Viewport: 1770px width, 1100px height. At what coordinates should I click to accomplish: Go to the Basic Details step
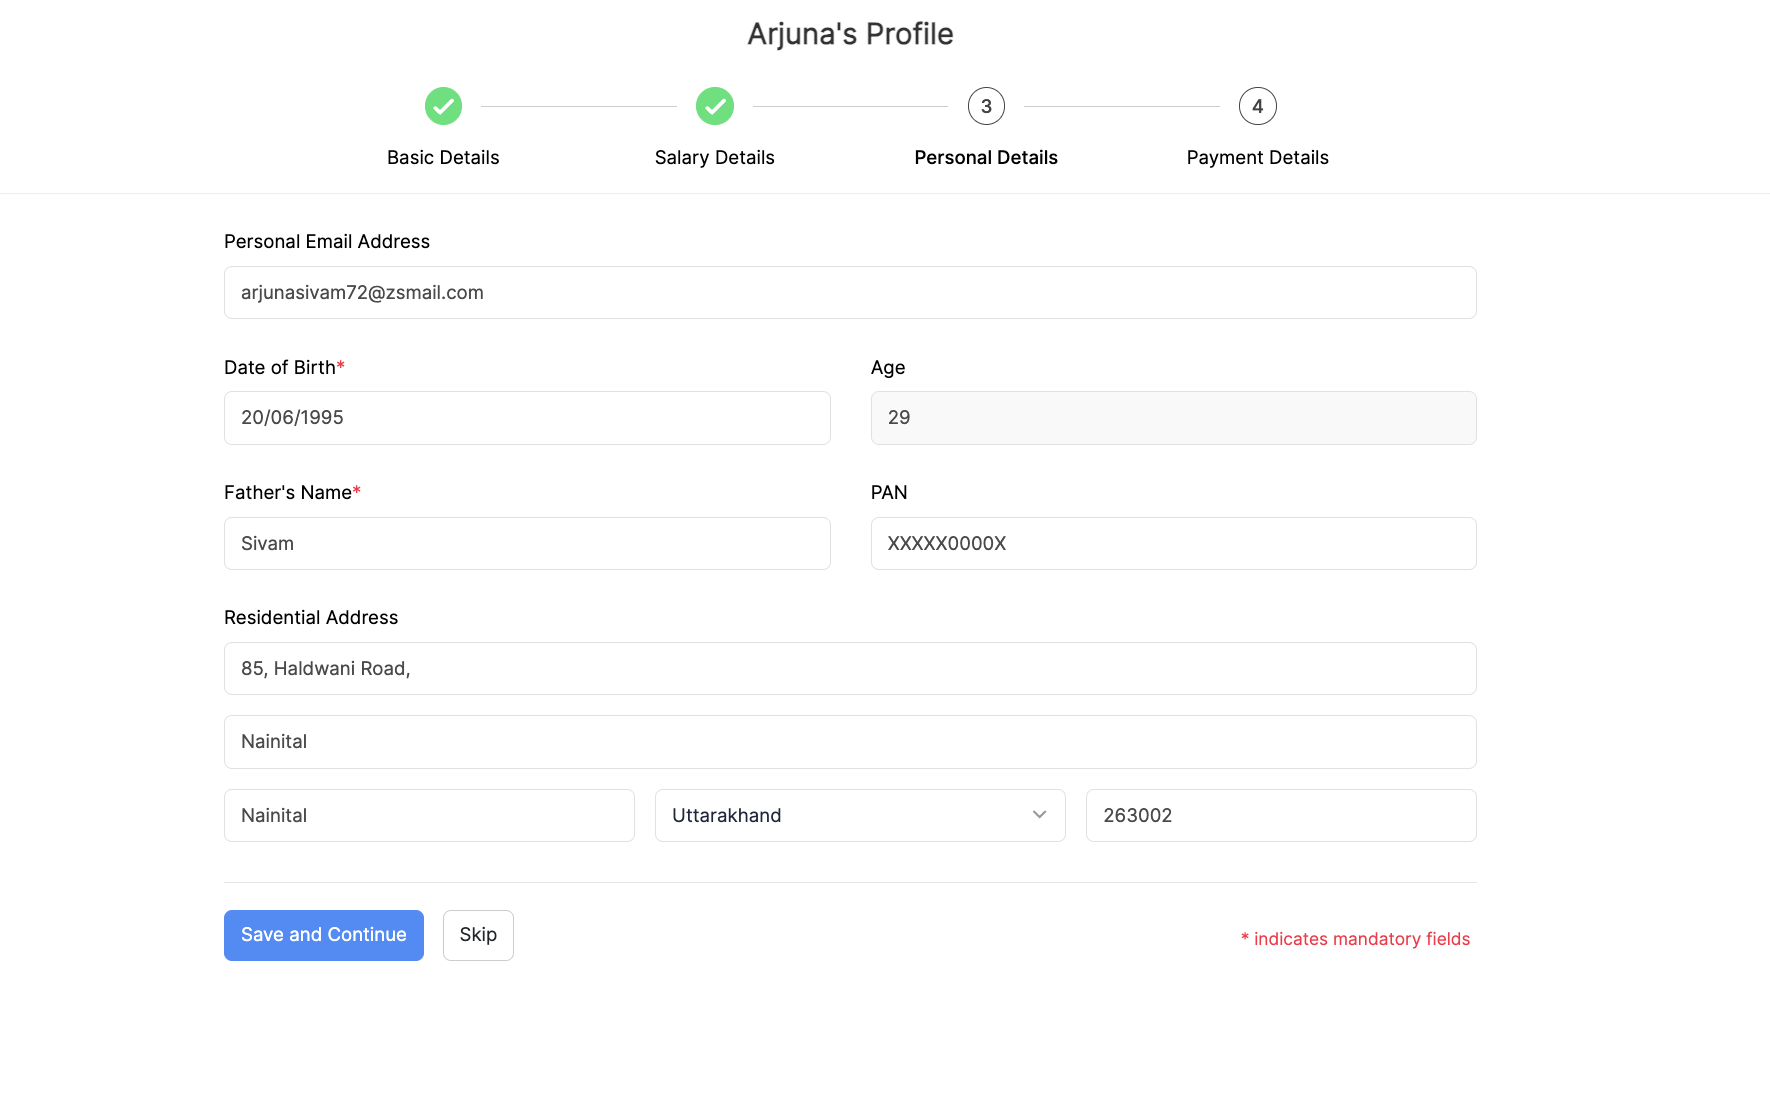pos(443,157)
